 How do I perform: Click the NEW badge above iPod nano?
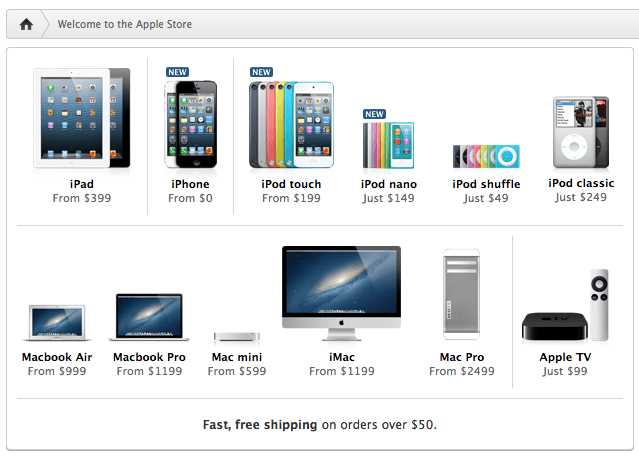374,114
